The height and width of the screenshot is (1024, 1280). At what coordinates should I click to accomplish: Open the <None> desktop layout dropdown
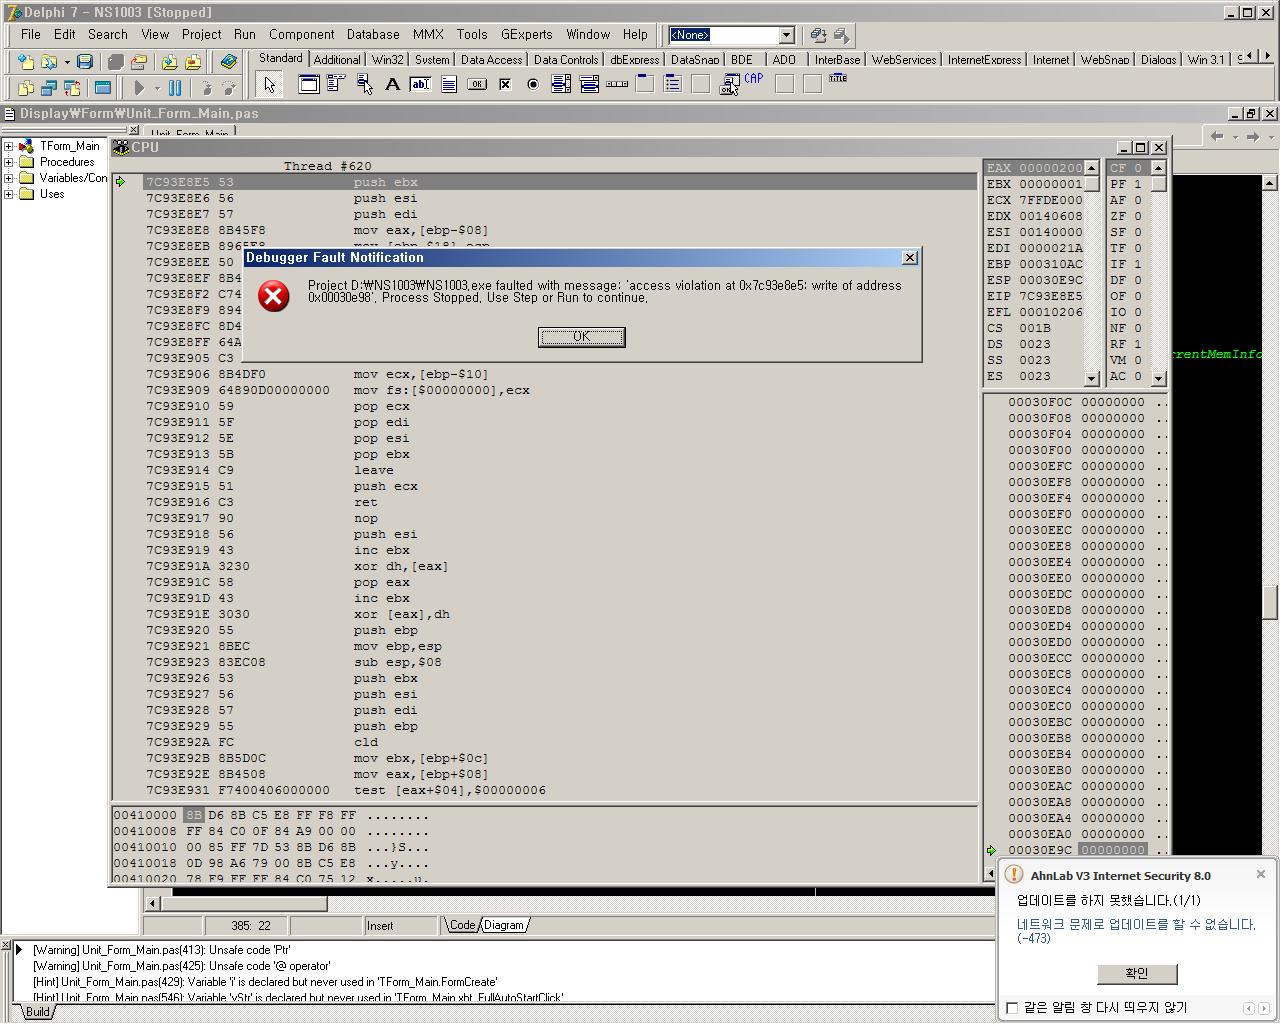tap(786, 35)
